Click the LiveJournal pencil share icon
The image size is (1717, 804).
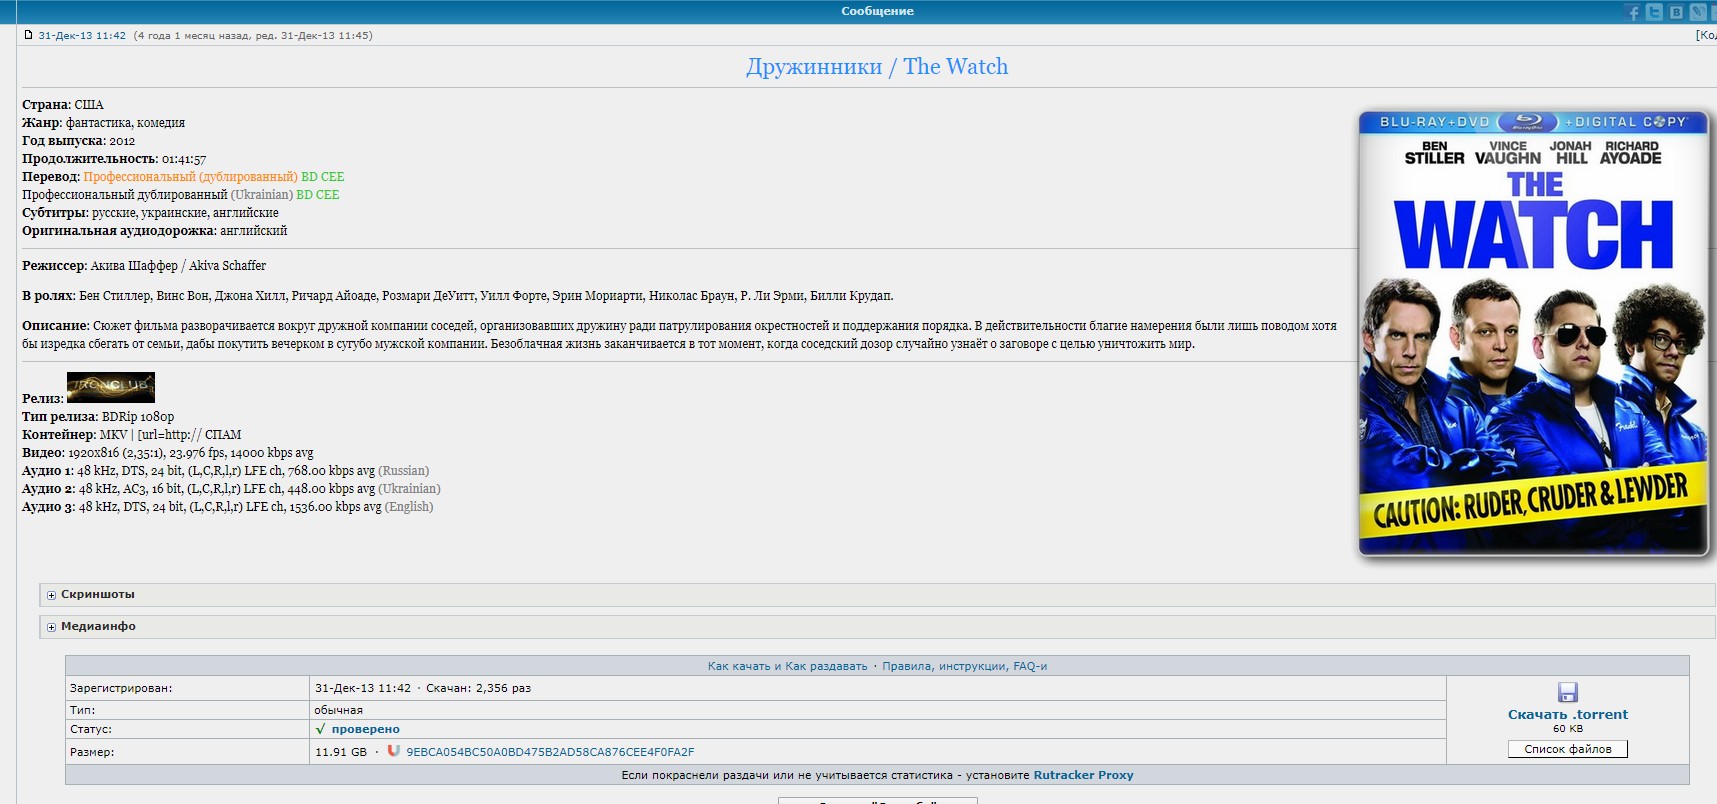[1698, 12]
